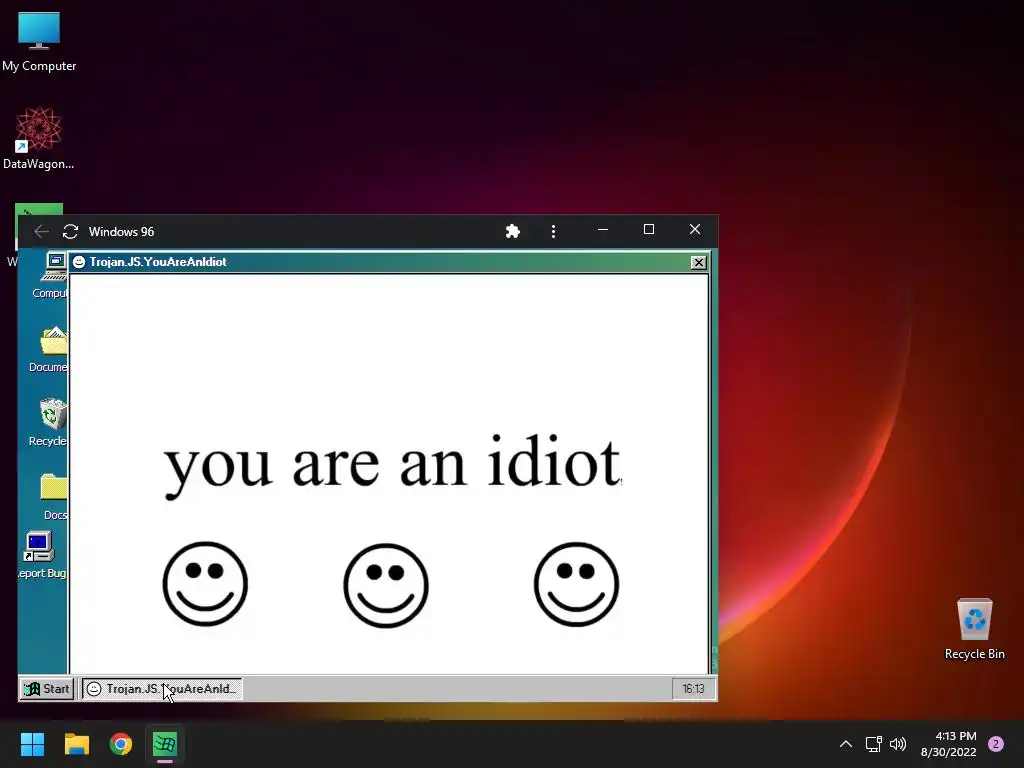Minimize the Windows 96 app window

(603, 230)
